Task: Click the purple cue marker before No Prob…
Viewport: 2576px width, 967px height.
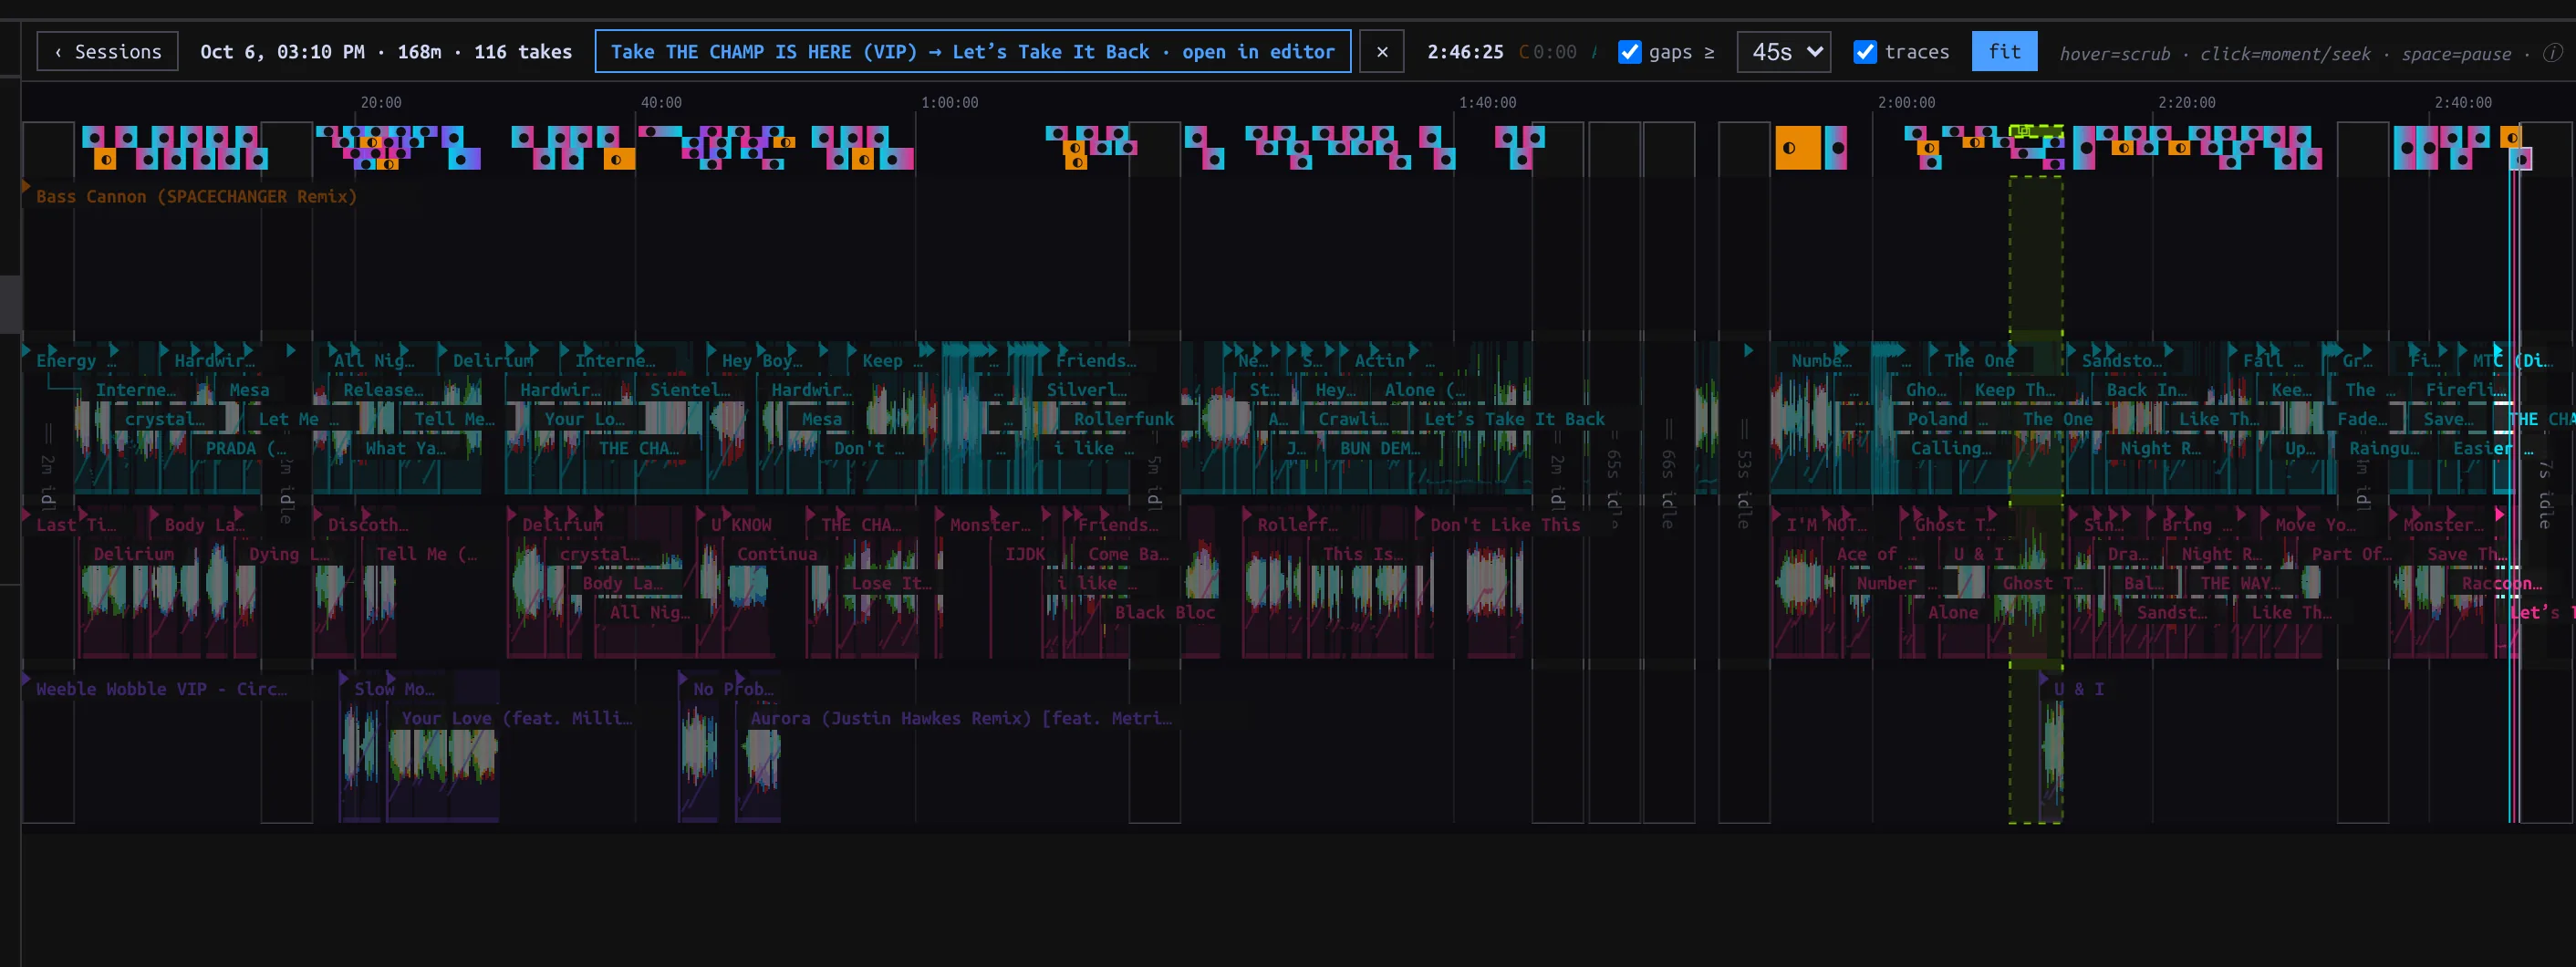Action: click(x=683, y=679)
